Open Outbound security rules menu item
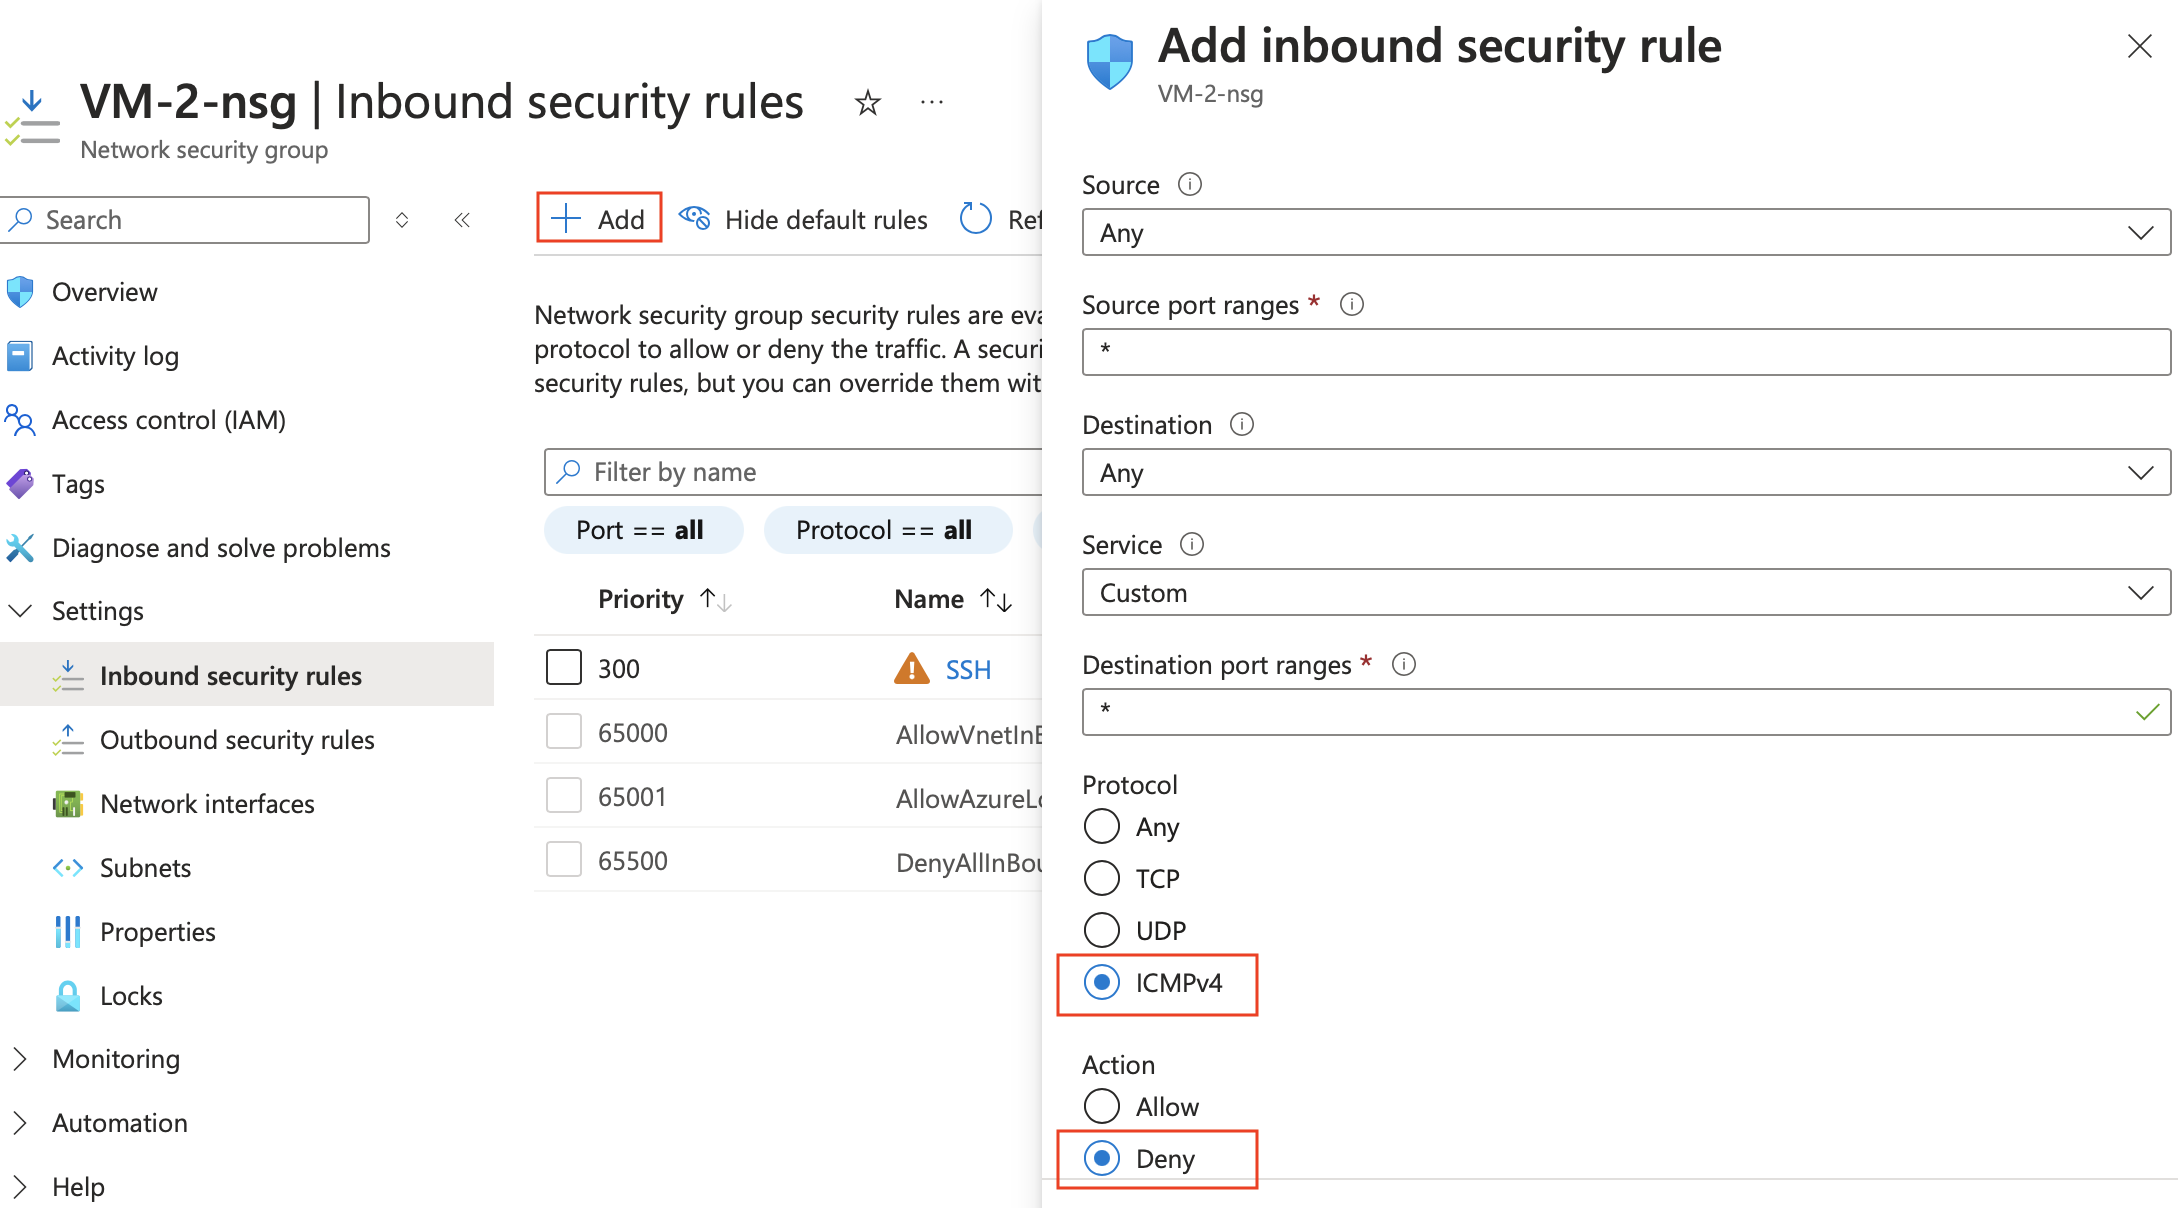 (237, 740)
